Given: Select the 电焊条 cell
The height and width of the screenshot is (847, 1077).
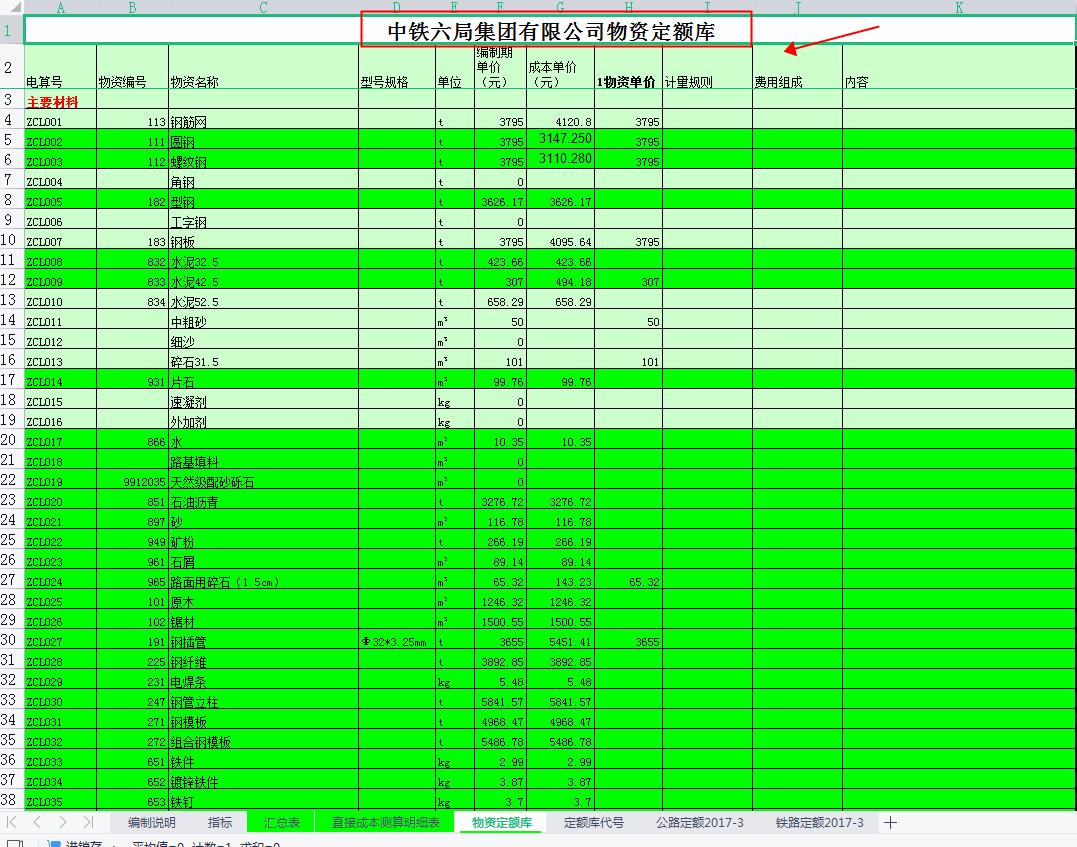Looking at the screenshot, I should tap(264, 681).
